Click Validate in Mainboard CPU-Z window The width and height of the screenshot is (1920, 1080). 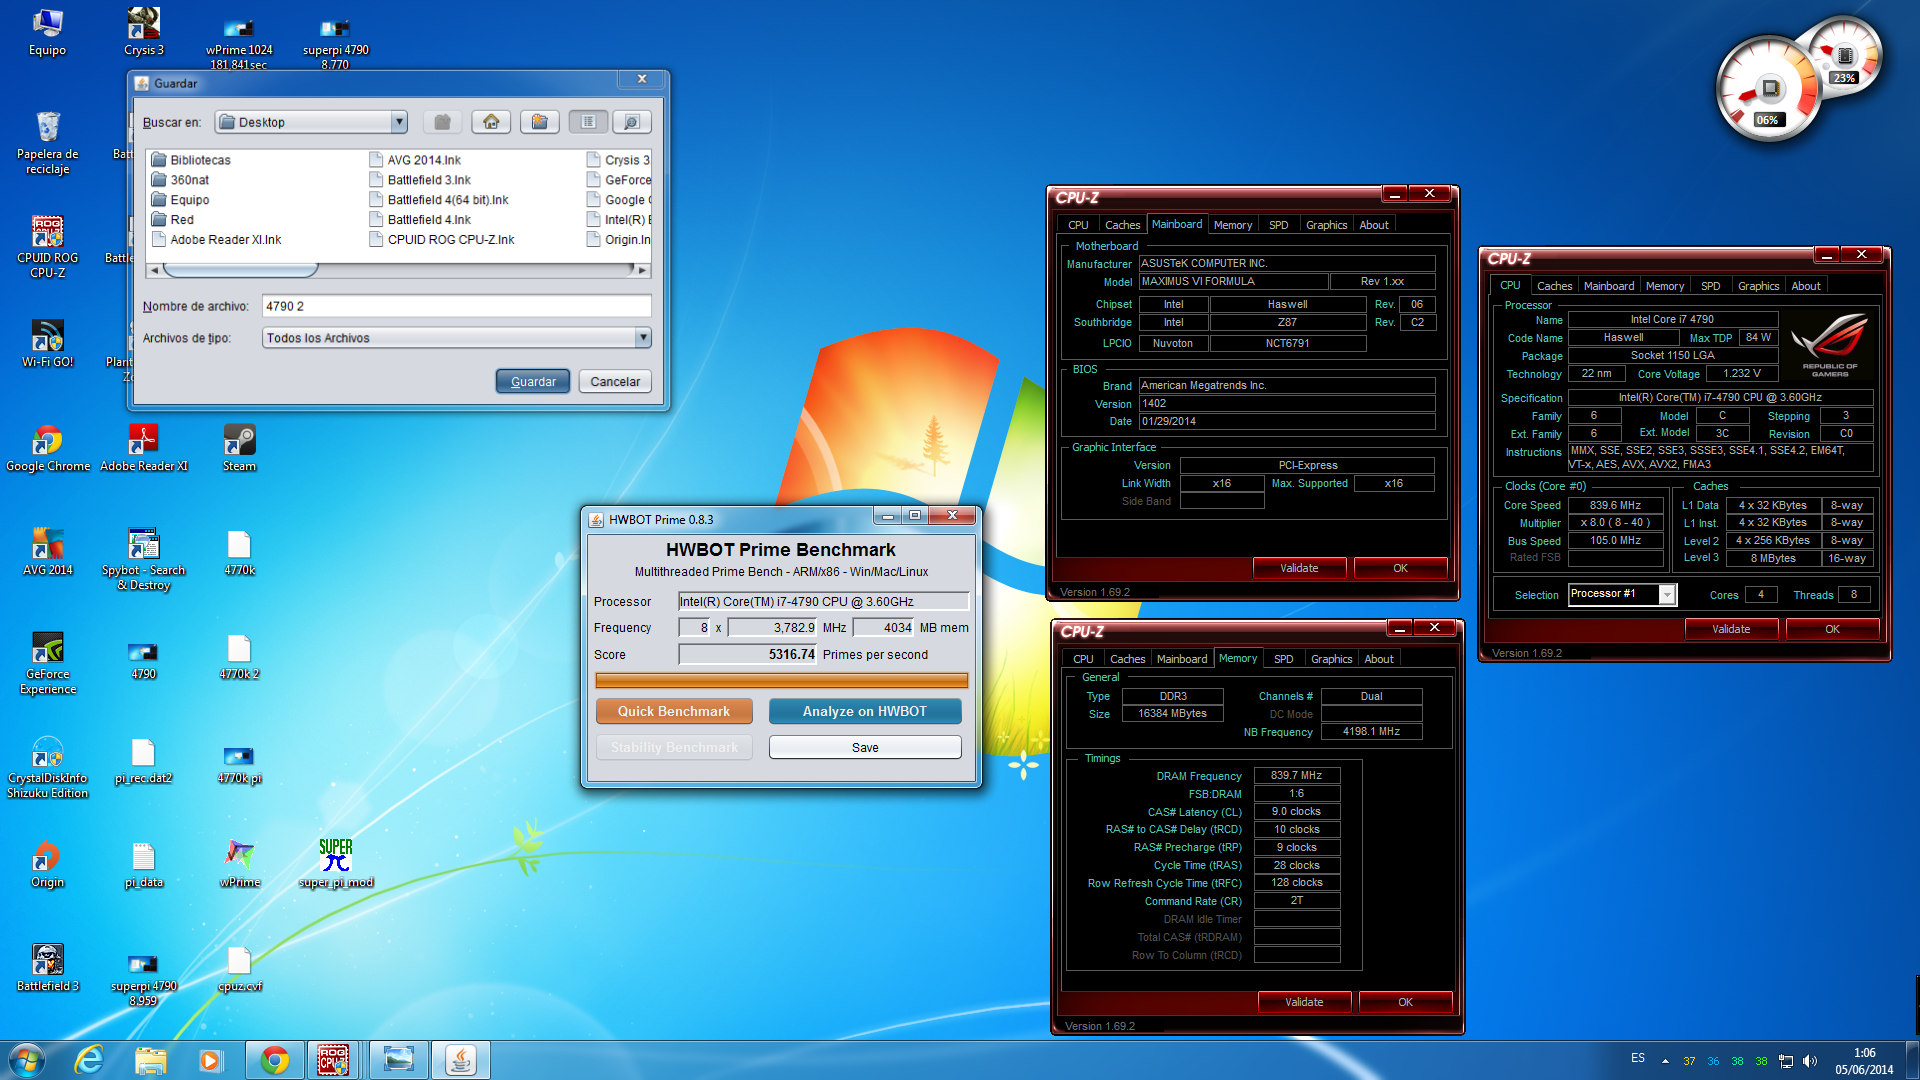click(x=1299, y=568)
